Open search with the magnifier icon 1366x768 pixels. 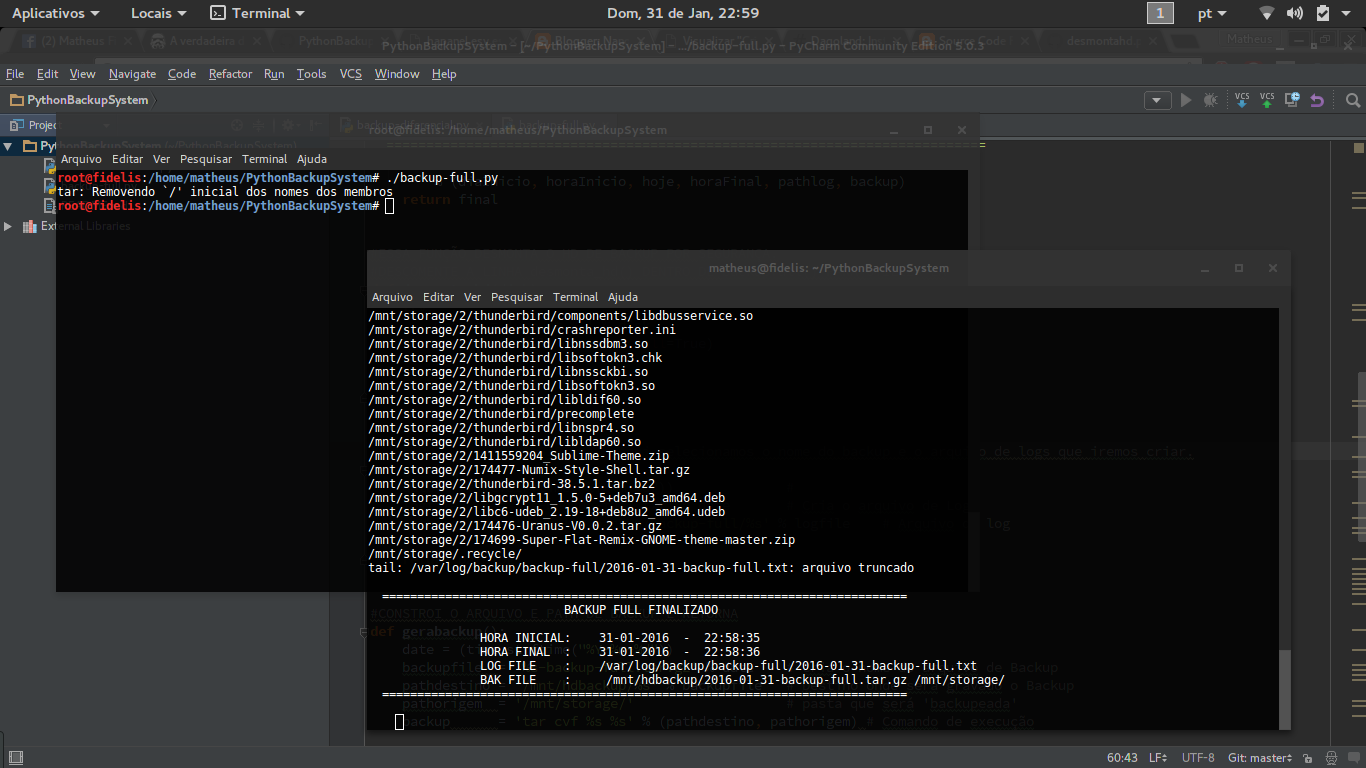click(1352, 100)
